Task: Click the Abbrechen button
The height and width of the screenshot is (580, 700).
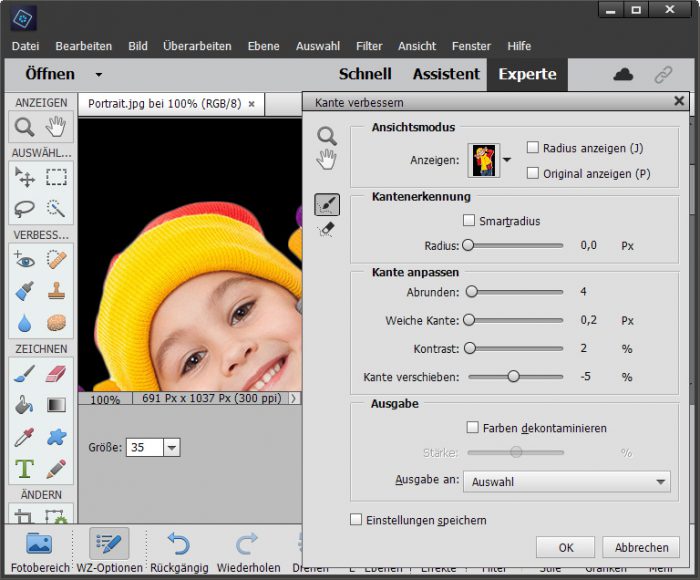Action: tap(641, 547)
